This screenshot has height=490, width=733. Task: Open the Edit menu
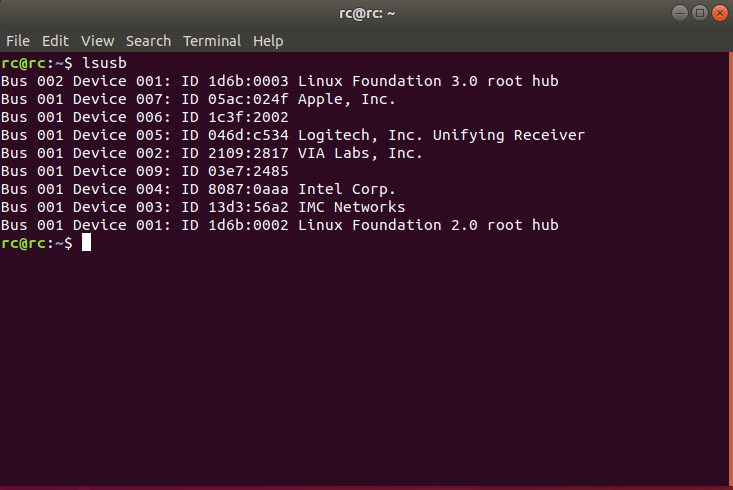pyautogui.click(x=55, y=41)
